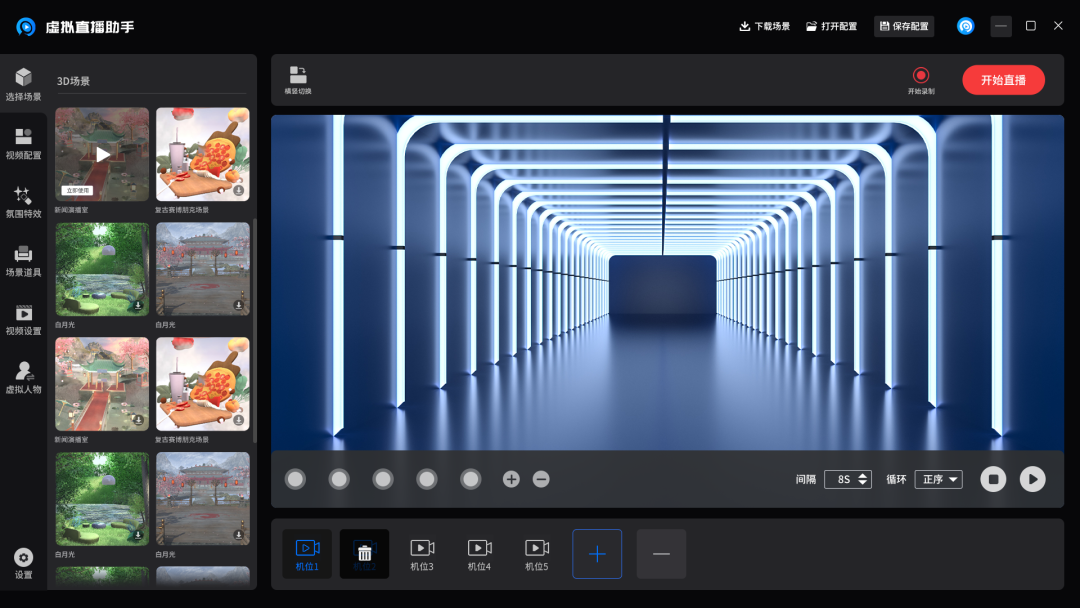1080x608 pixels.
Task: Switch to camera position 机位5
Action: 537,554
